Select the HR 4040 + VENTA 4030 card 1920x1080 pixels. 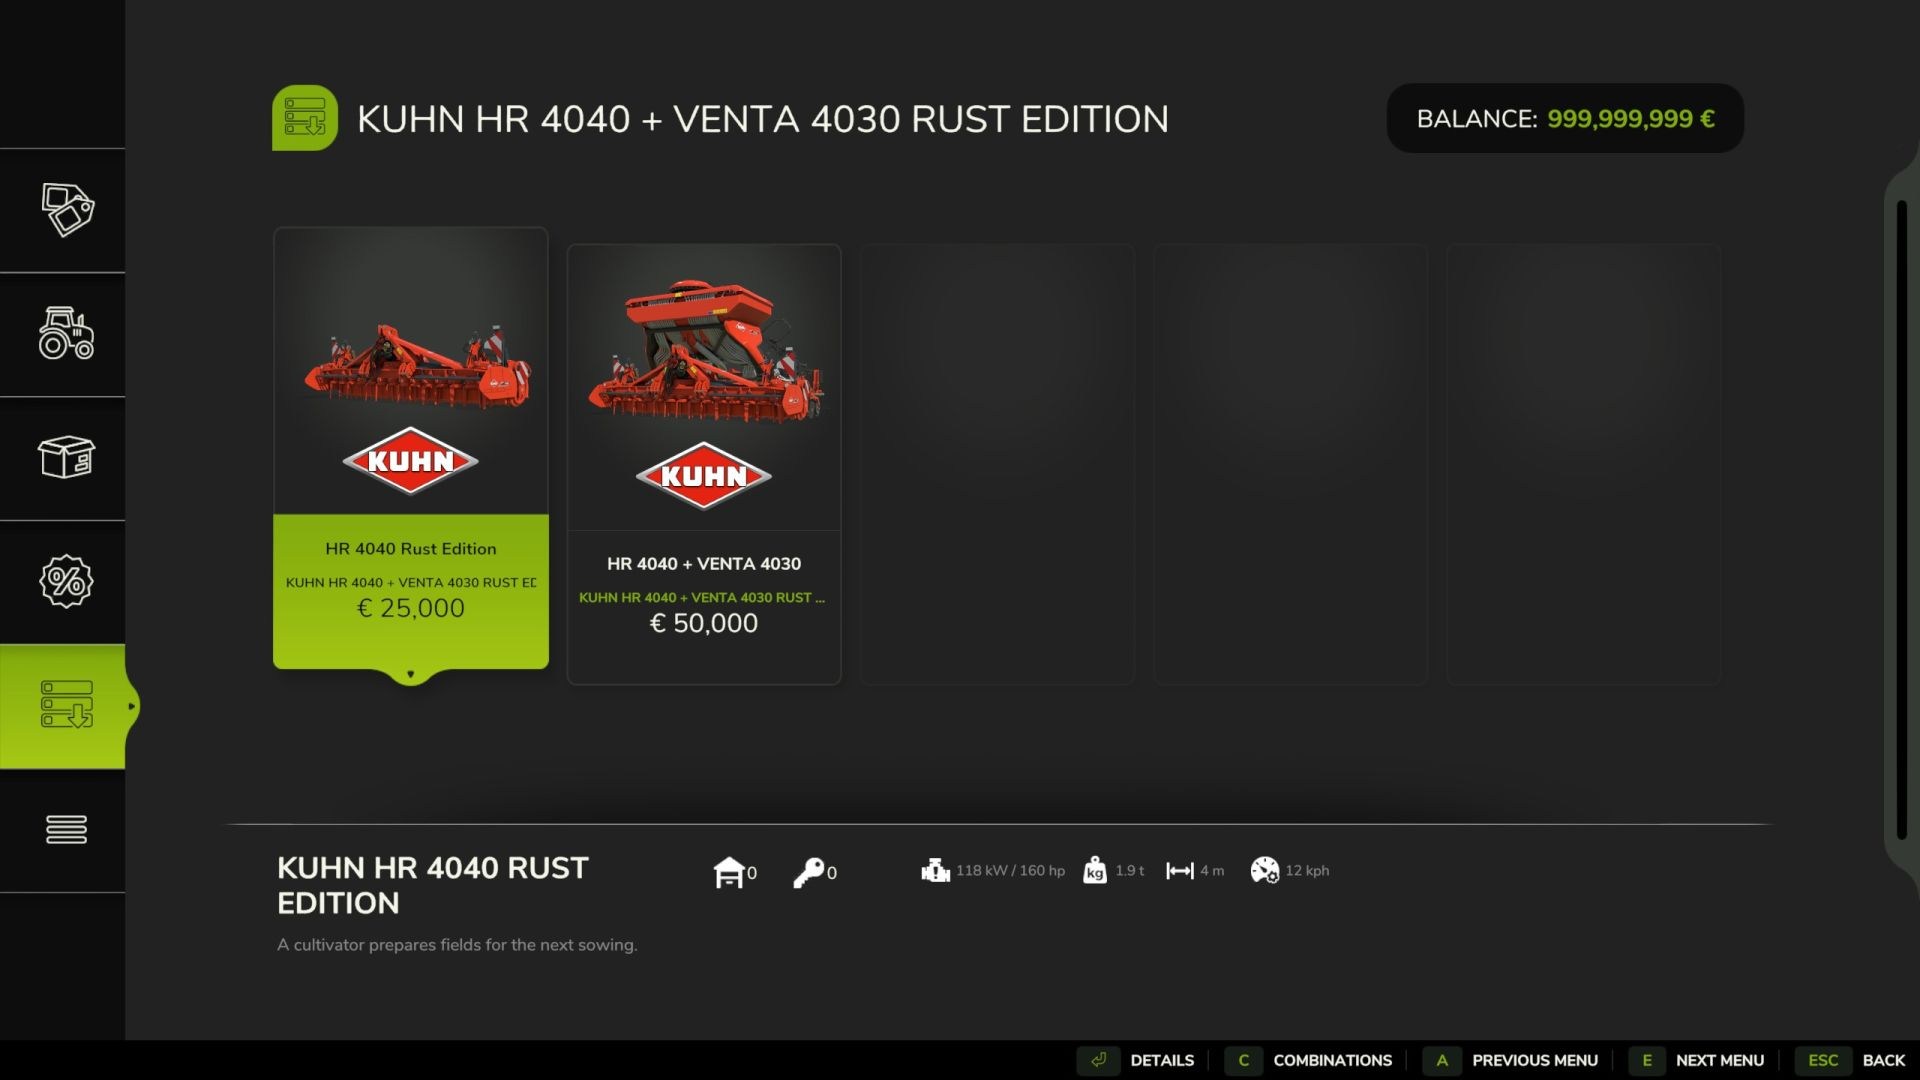pos(704,464)
